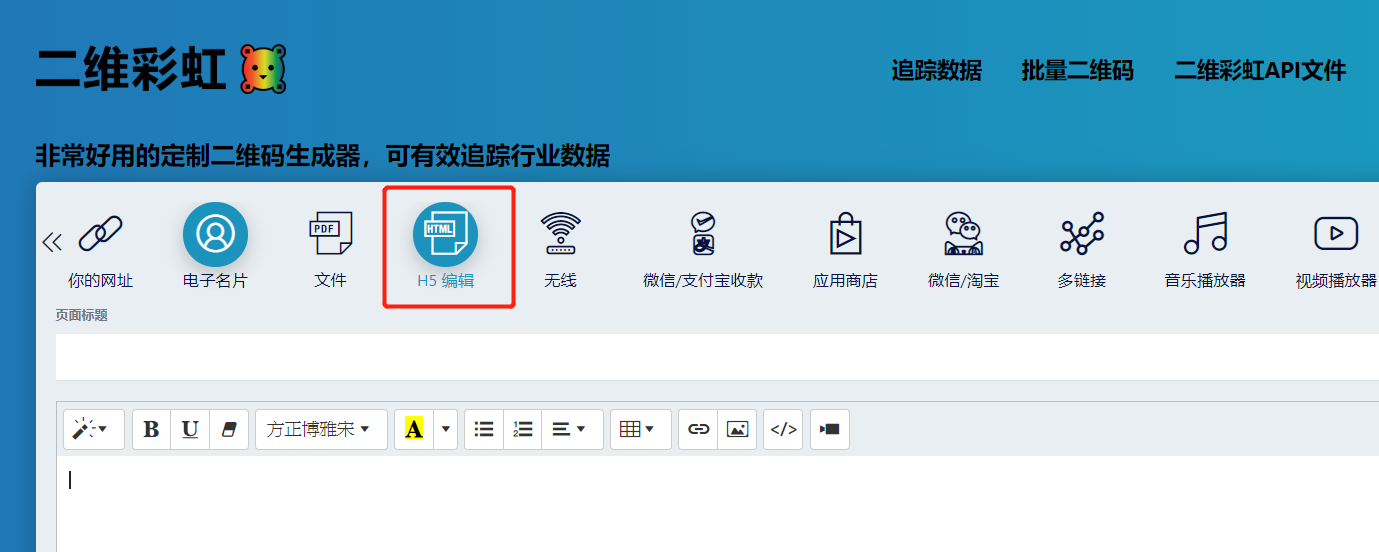Choose the 多链接 multi-link icon

tap(1081, 235)
